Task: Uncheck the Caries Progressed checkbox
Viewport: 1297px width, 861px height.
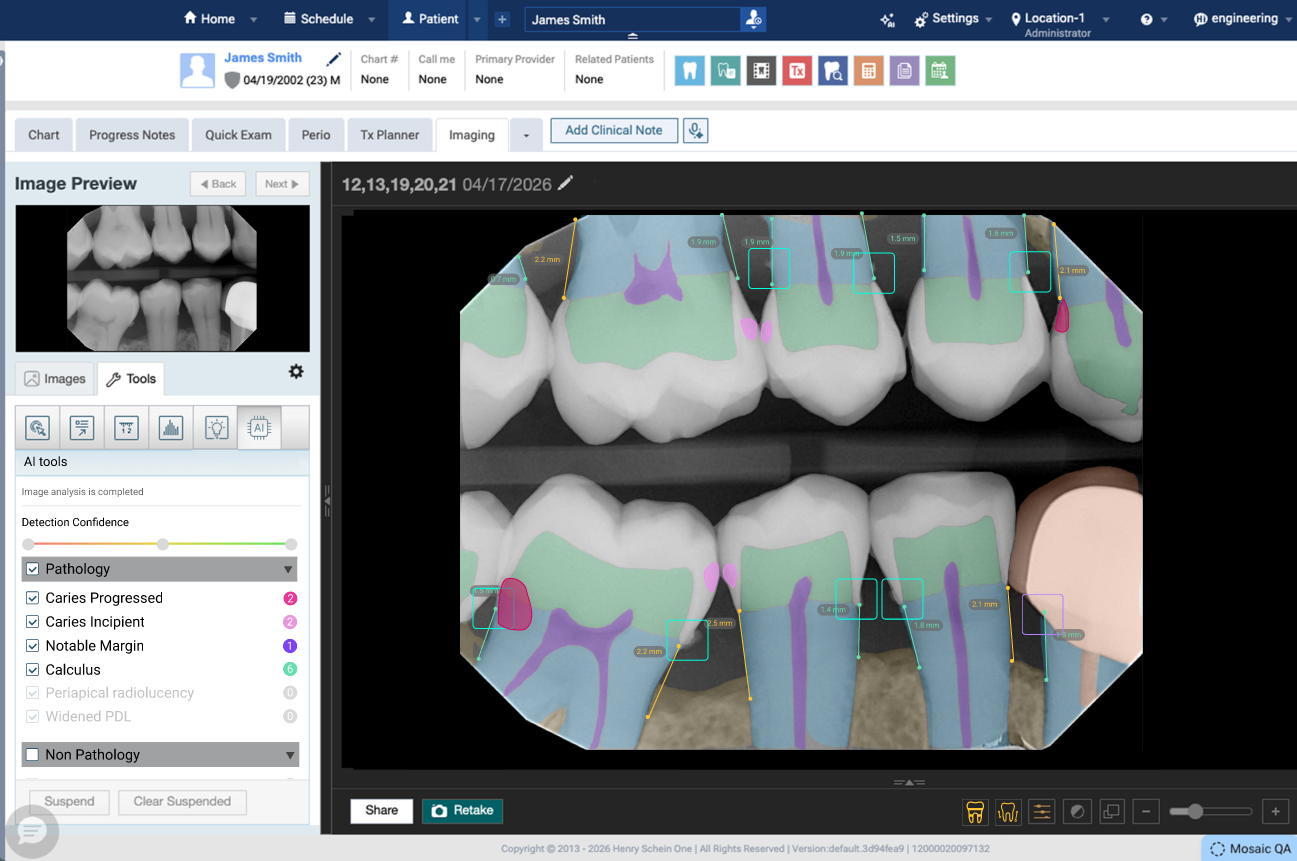Action: (33, 598)
